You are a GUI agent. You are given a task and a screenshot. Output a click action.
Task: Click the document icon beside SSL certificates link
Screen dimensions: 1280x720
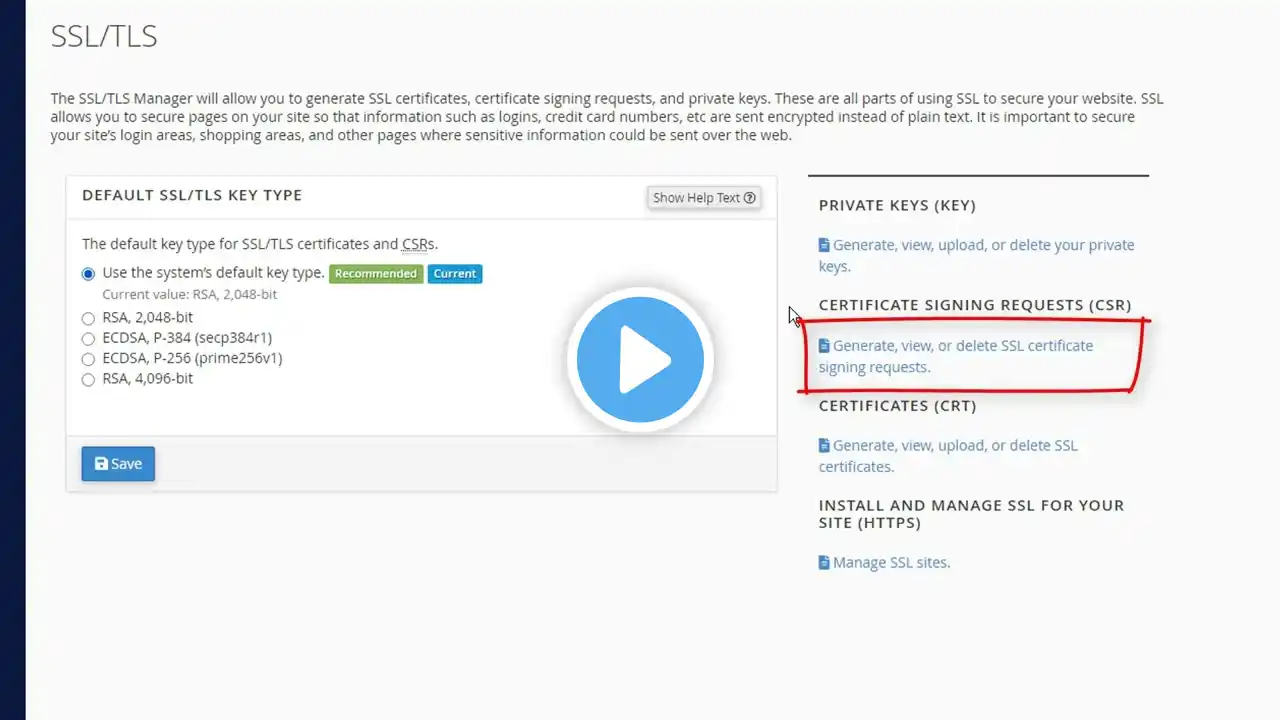(x=824, y=445)
